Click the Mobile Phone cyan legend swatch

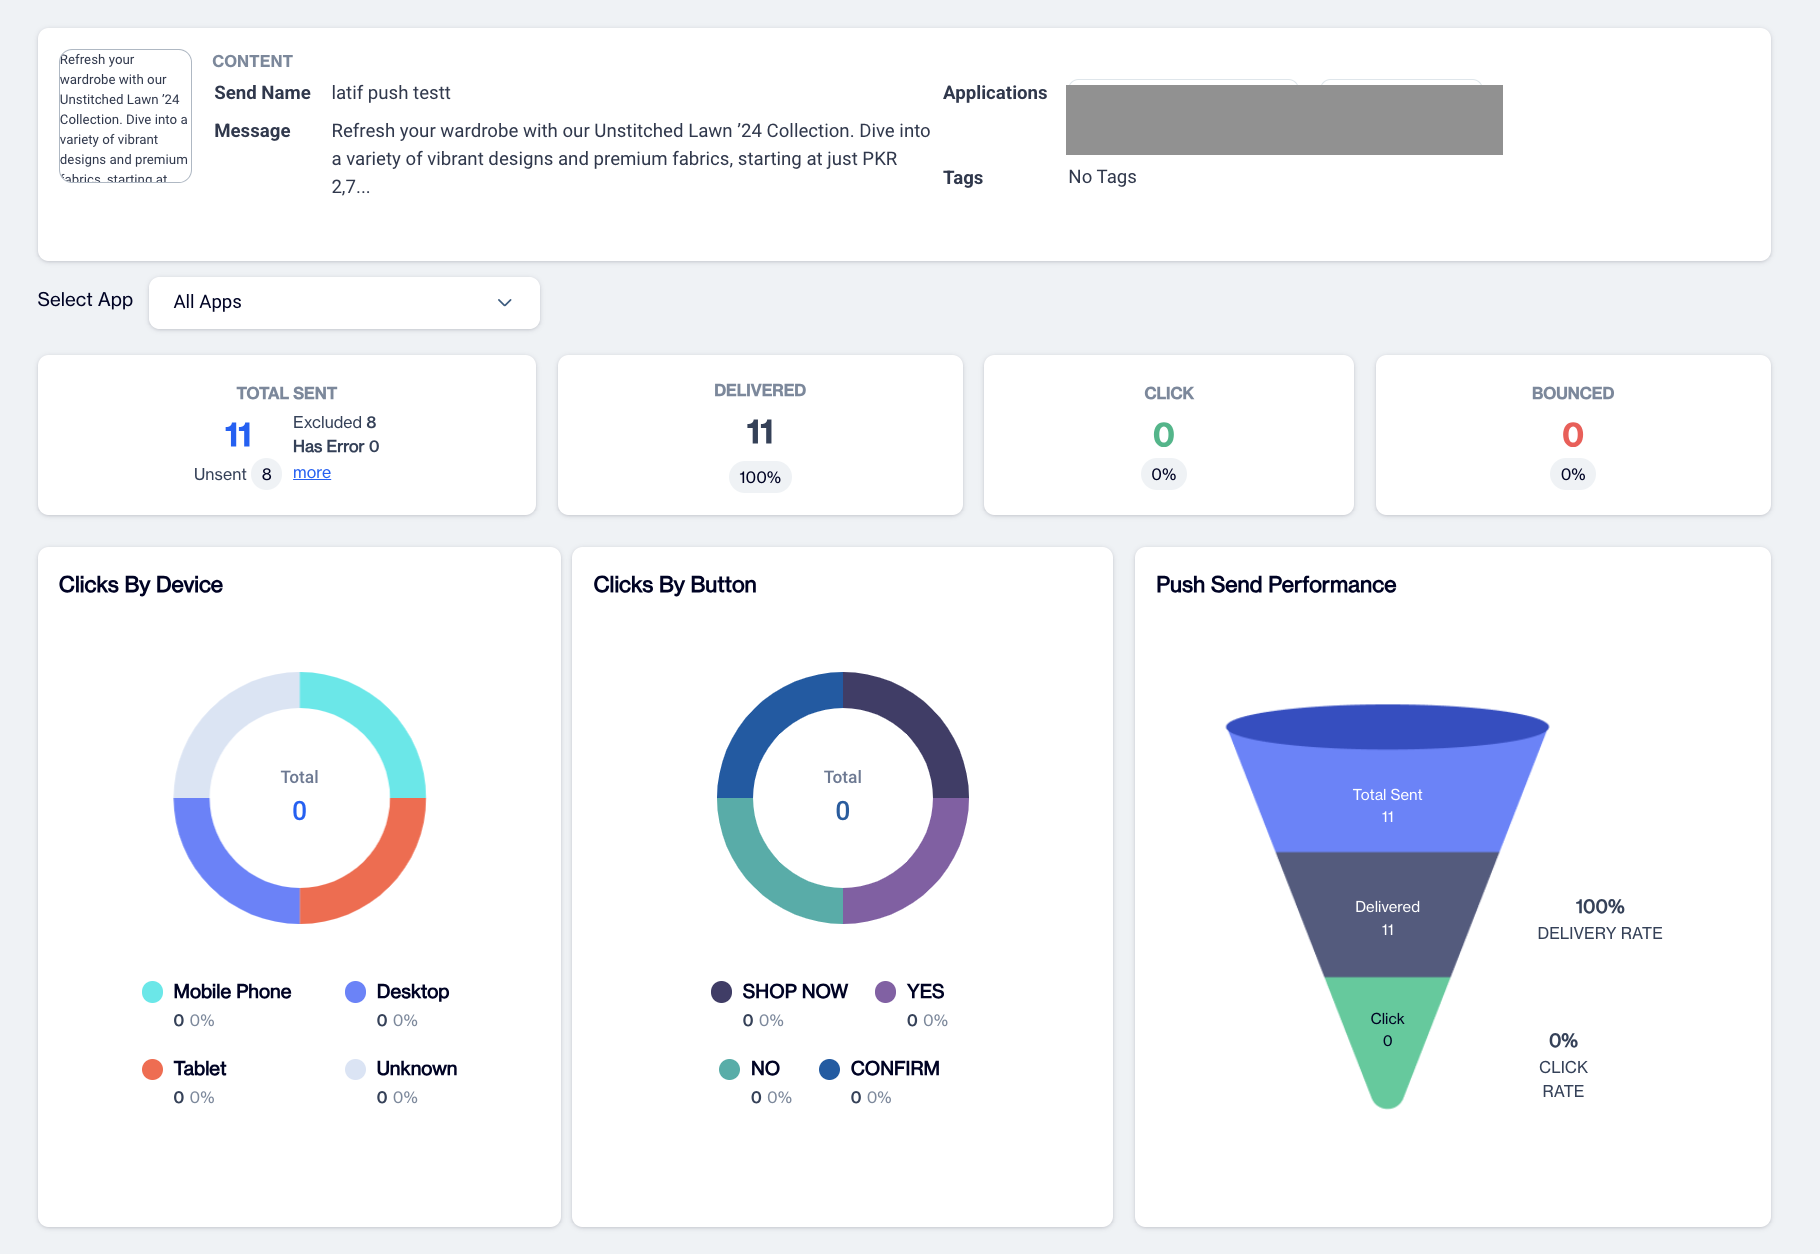point(152,992)
